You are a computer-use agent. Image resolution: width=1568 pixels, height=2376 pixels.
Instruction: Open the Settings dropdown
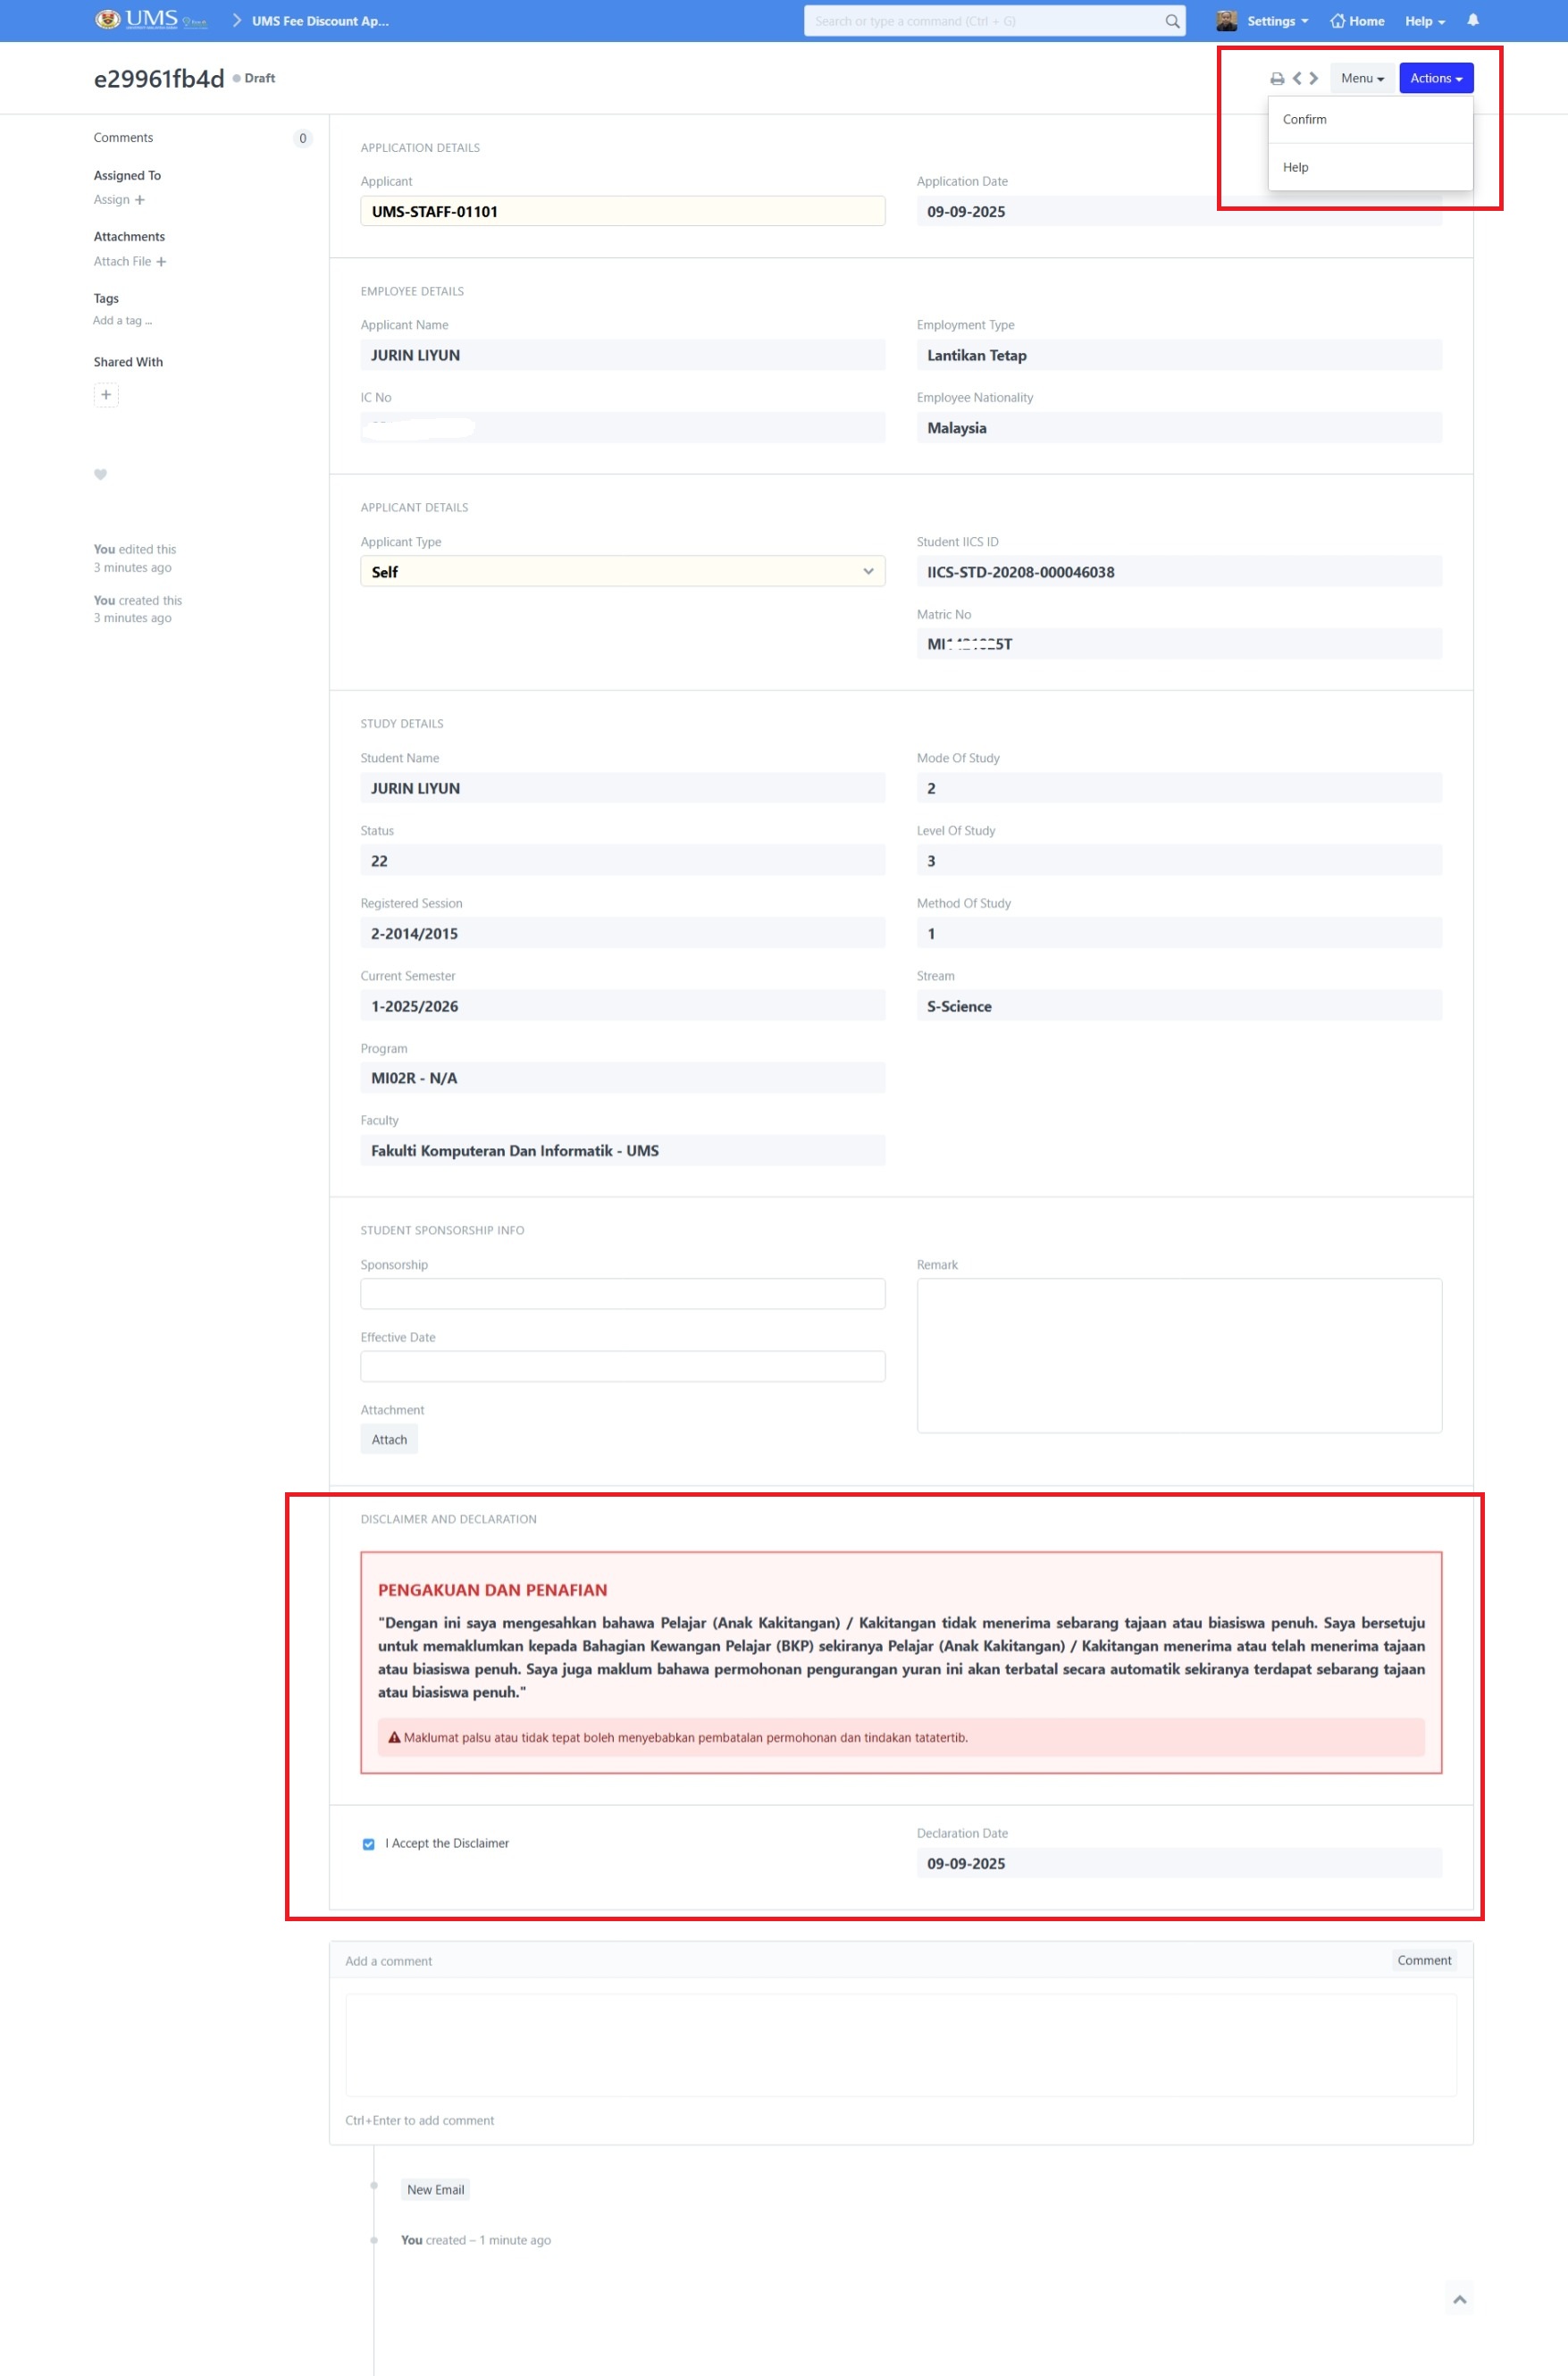point(1276,21)
